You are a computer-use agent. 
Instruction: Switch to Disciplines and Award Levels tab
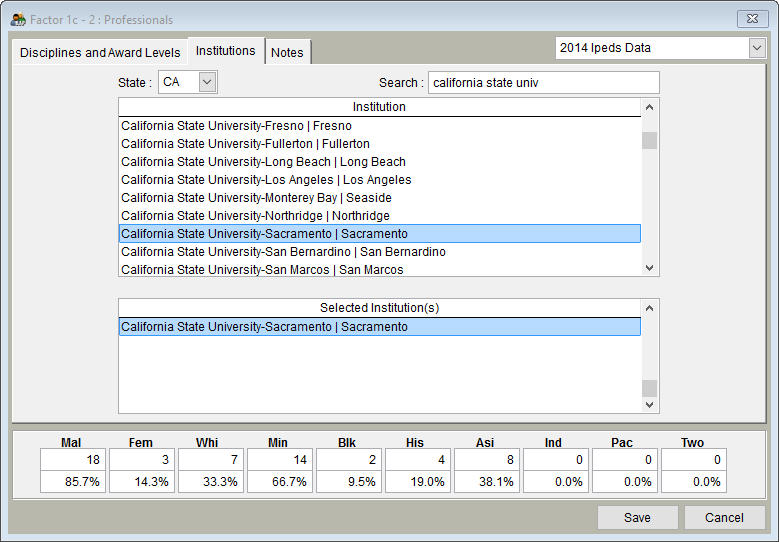(x=100, y=52)
